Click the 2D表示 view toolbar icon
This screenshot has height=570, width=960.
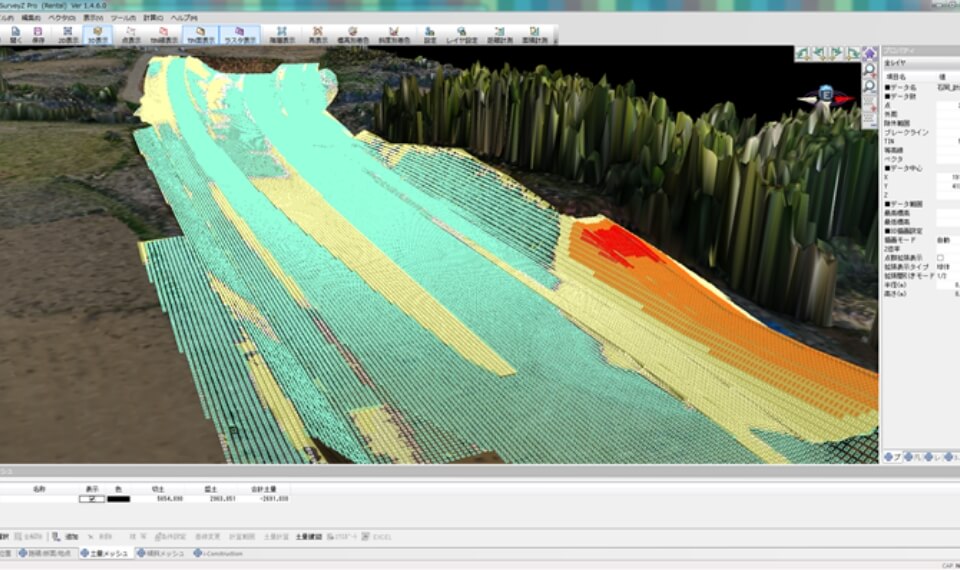coord(68,35)
